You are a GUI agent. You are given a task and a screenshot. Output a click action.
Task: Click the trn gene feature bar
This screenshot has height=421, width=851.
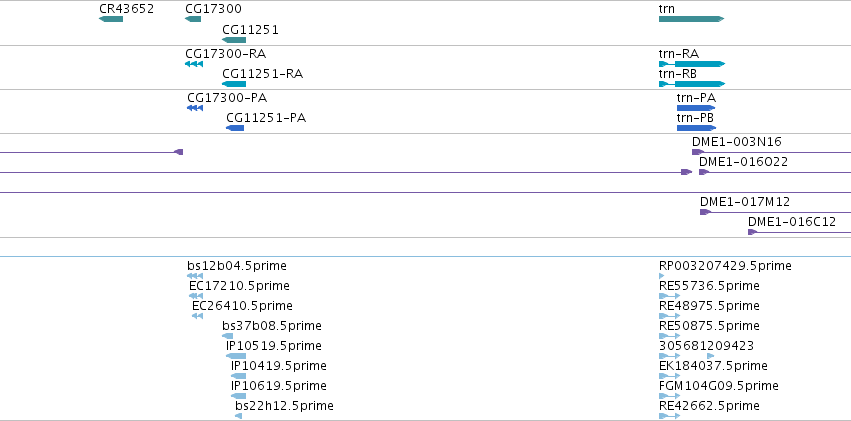(x=691, y=20)
